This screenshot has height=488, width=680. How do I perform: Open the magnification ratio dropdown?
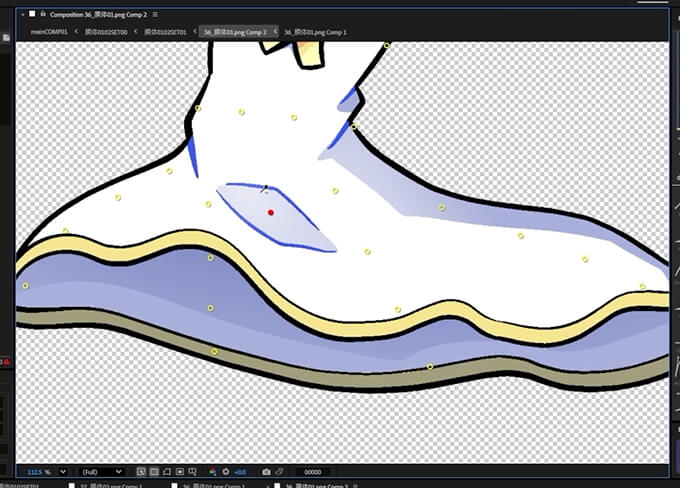(63, 471)
